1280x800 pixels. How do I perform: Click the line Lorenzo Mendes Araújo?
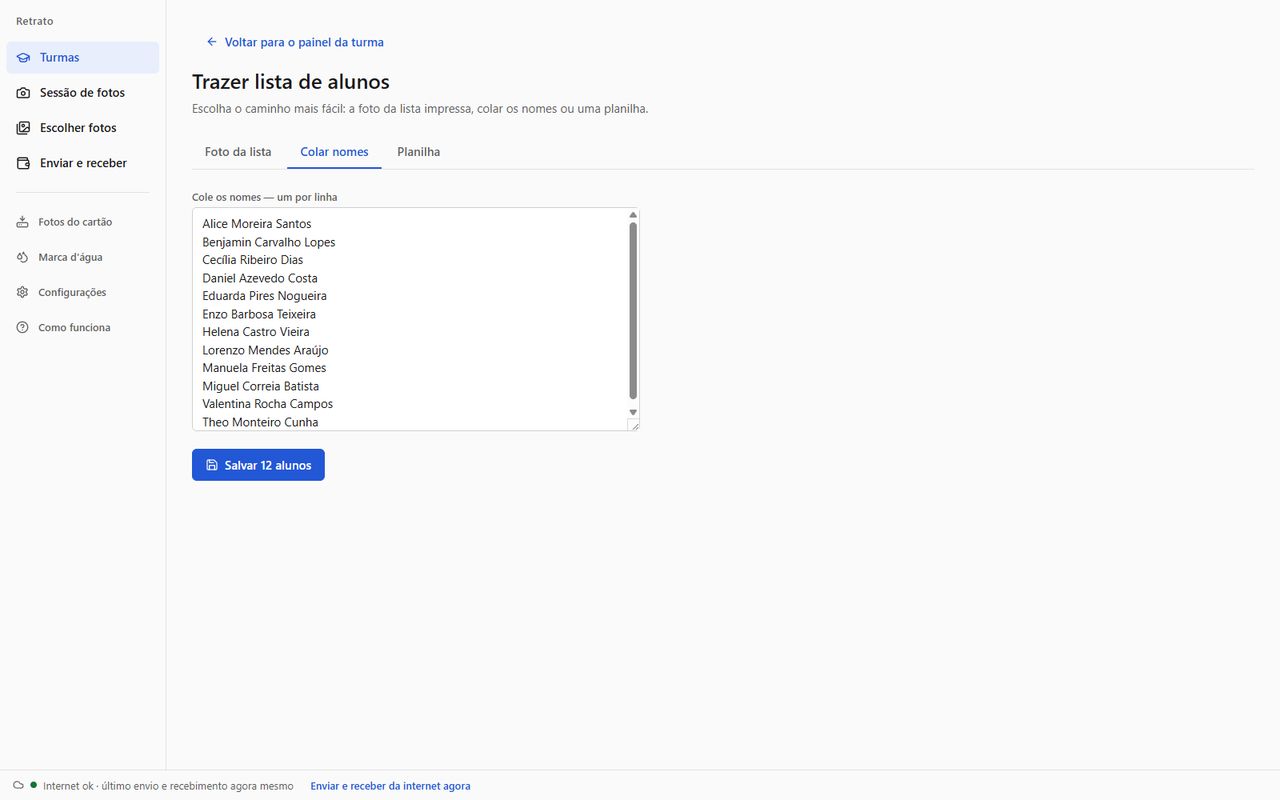pyautogui.click(x=265, y=350)
